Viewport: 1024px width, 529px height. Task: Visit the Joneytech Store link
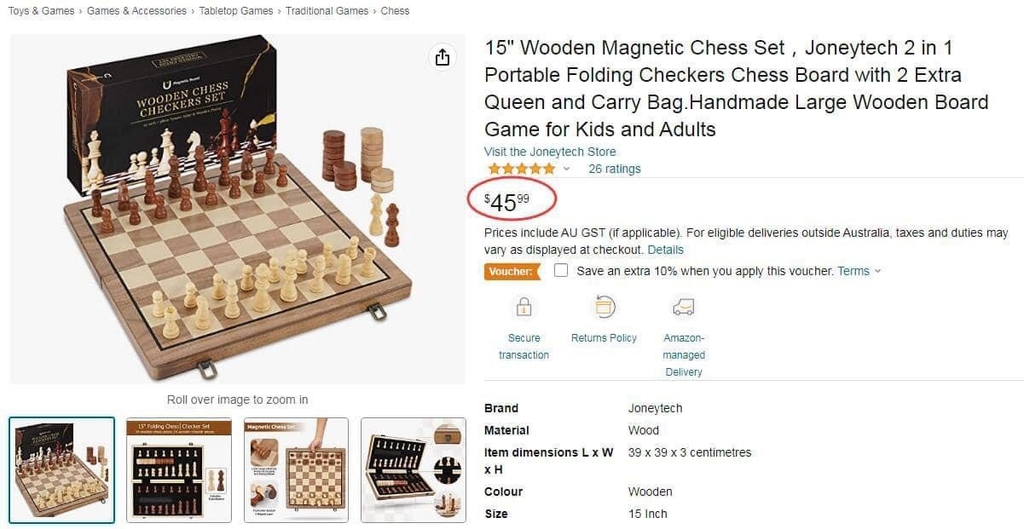click(x=550, y=152)
